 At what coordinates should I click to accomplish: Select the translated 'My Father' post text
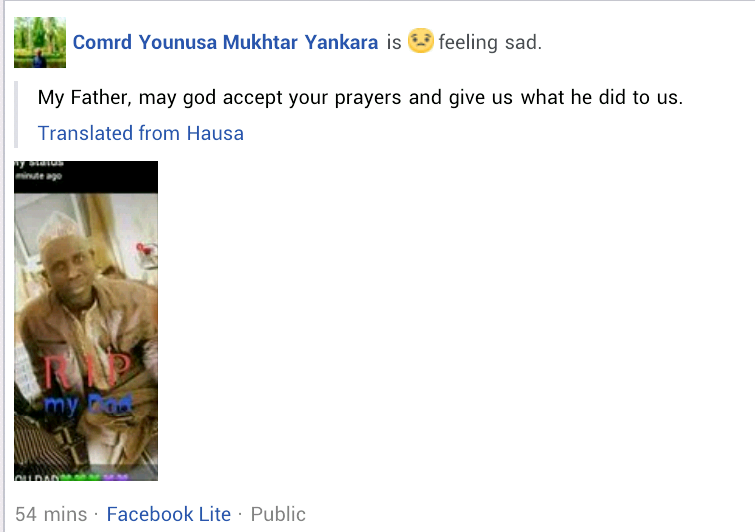coord(360,97)
